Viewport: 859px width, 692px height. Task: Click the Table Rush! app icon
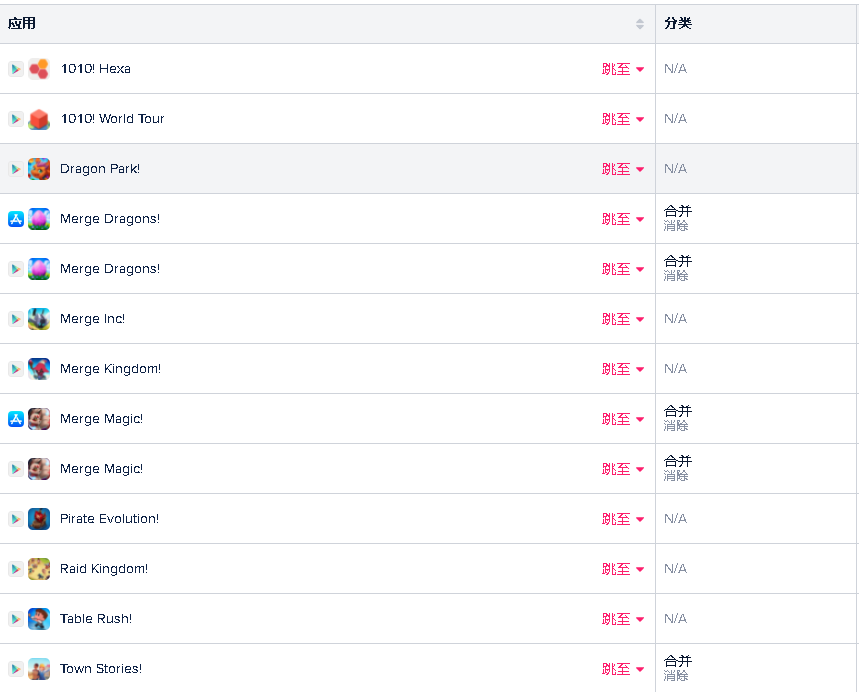pyautogui.click(x=39, y=619)
